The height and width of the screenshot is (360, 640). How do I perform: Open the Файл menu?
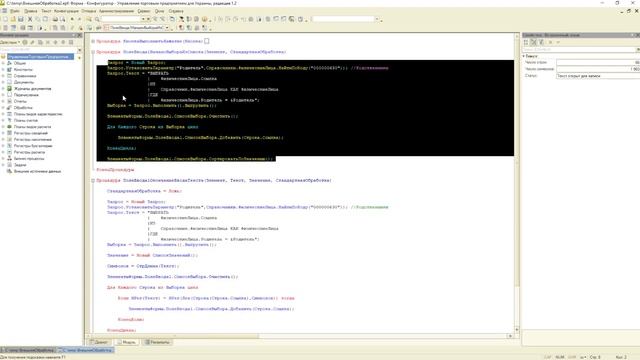pos(15,11)
